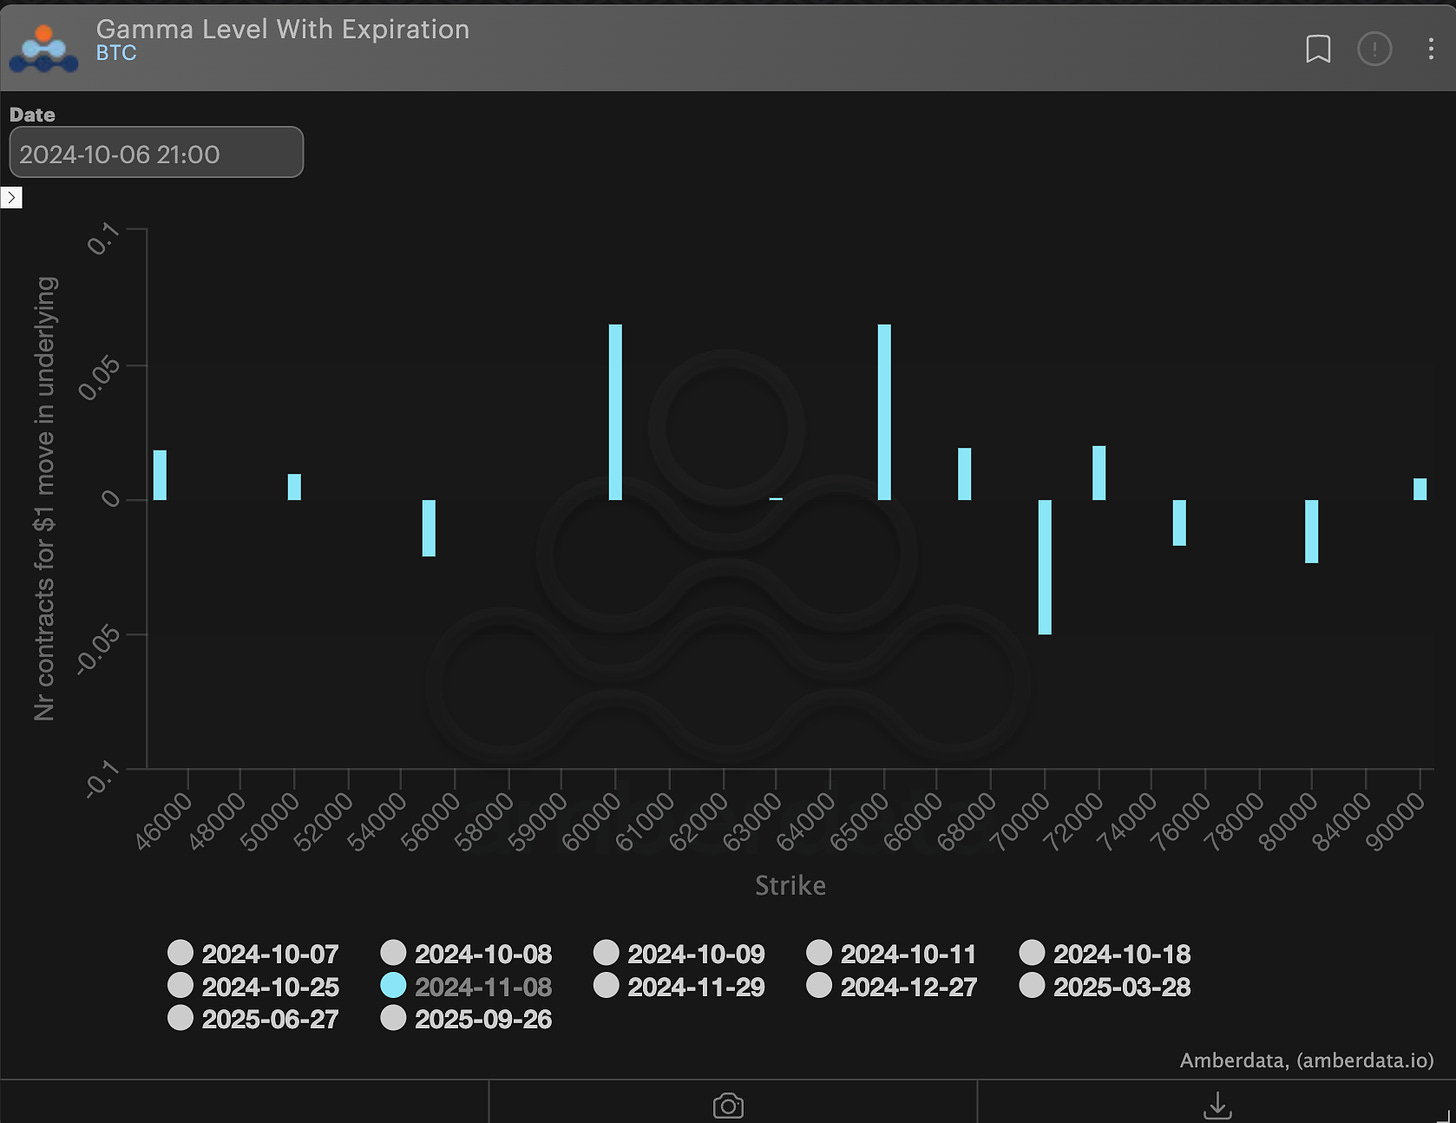Click the Date input field

click(156, 152)
